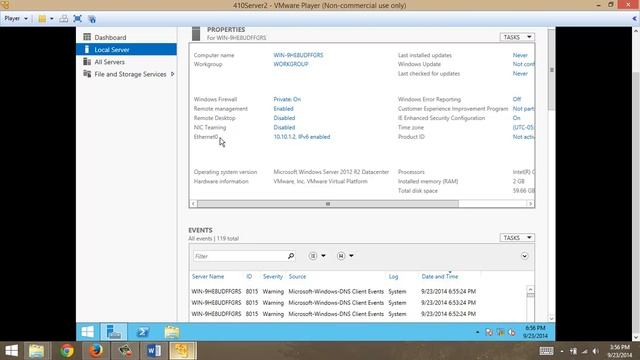Click Last checked for updates Never link
The image size is (640, 360).
coord(520,73)
